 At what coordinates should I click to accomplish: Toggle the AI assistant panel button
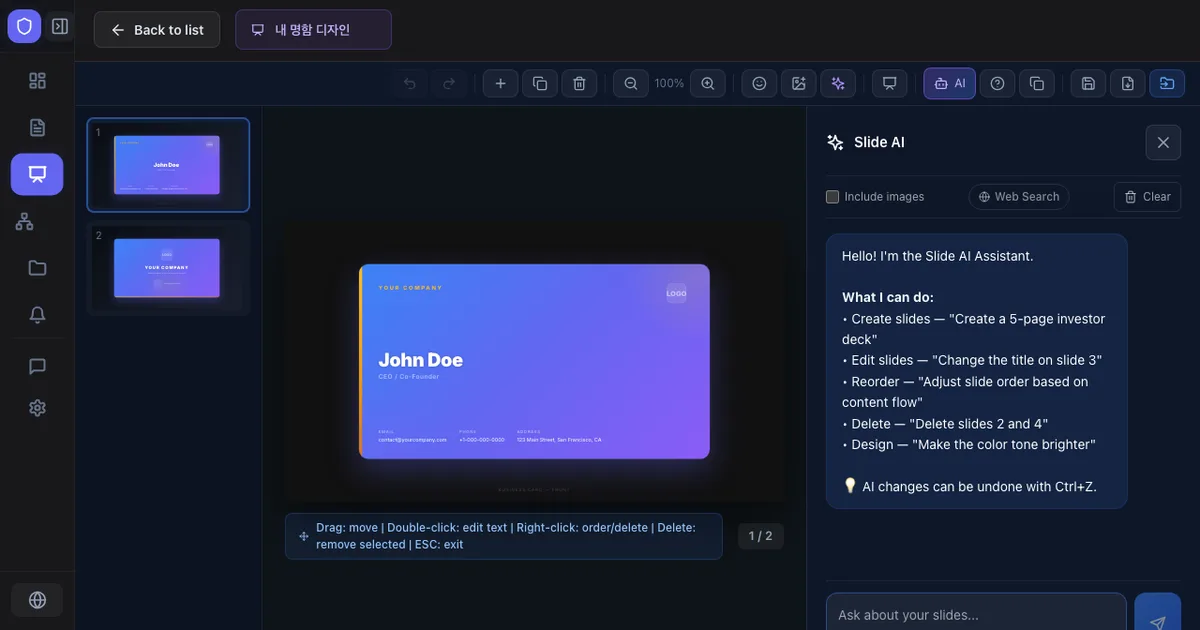point(949,84)
